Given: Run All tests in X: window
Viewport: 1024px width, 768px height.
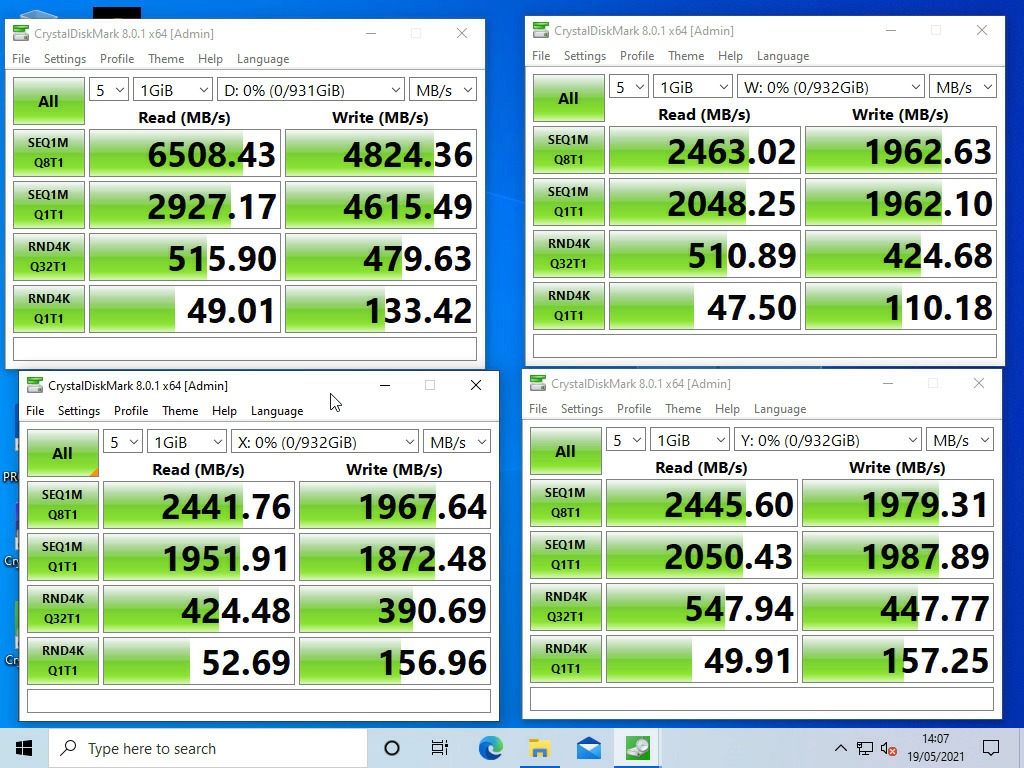Looking at the screenshot, I should coord(62,453).
